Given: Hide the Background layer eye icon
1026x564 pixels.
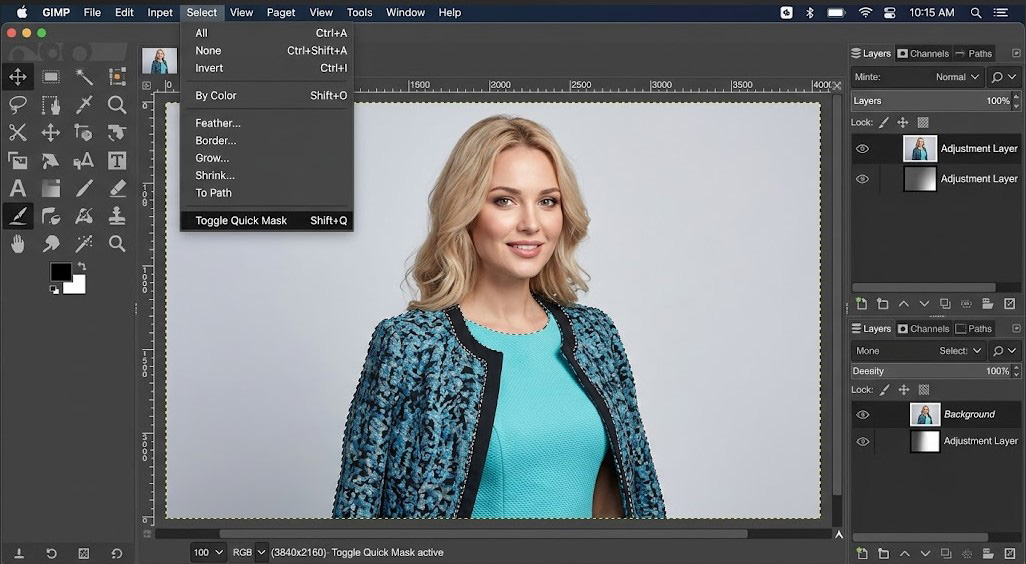Looking at the screenshot, I should 863,415.
